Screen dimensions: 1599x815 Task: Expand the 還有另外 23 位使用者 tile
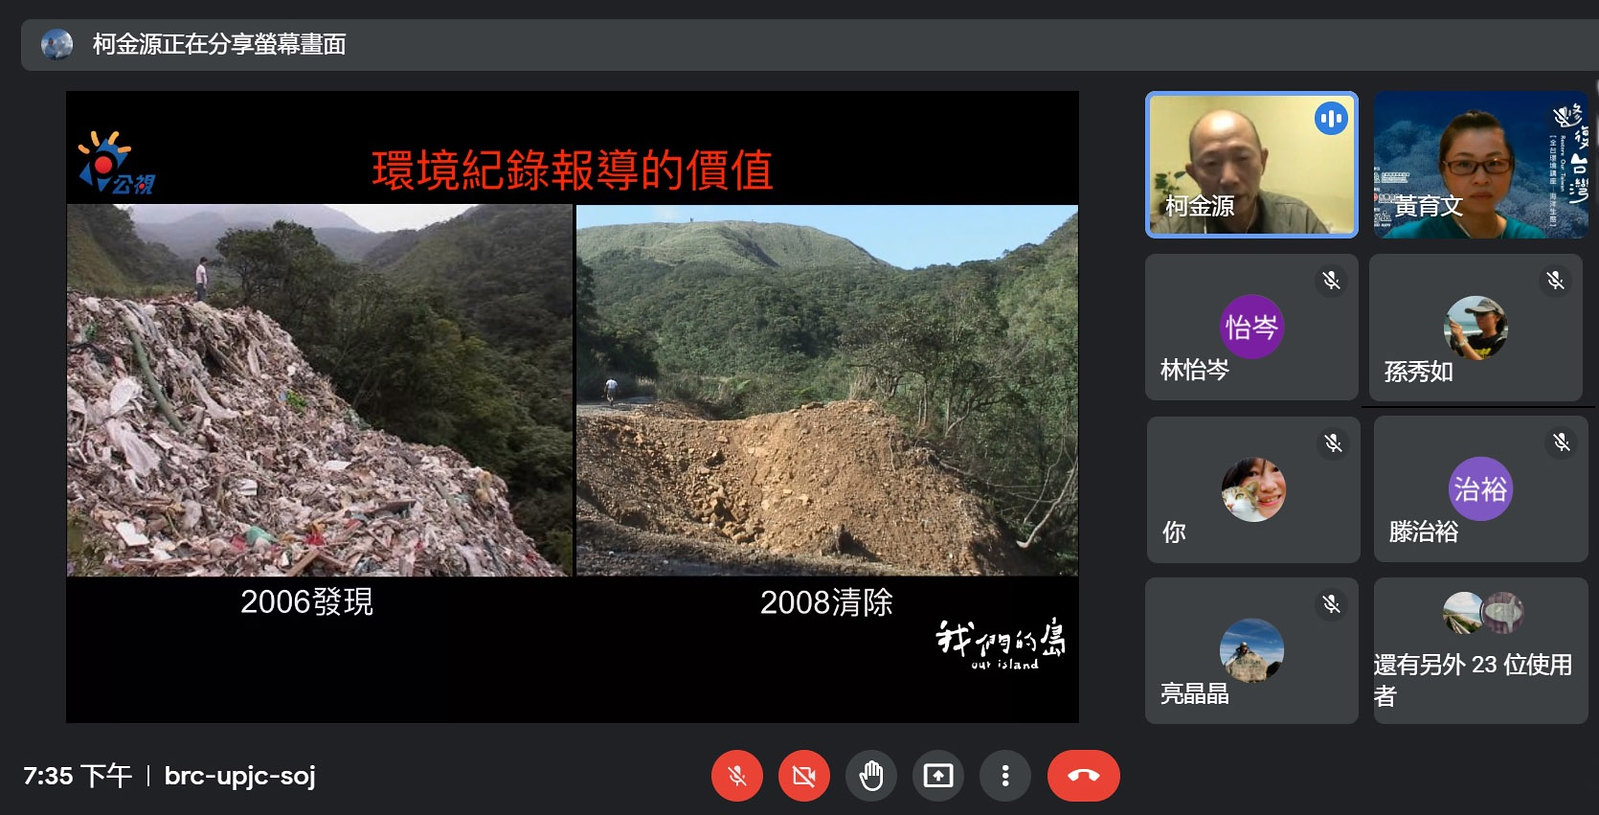tap(1480, 651)
